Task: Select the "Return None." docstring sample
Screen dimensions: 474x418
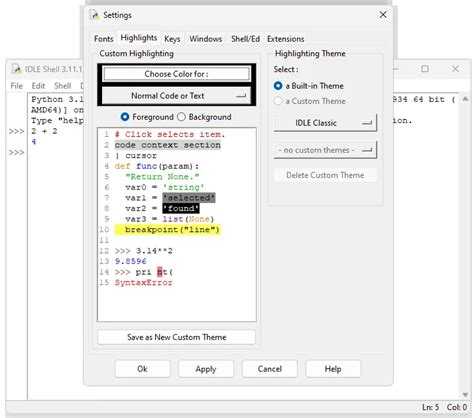Action: (x=162, y=177)
